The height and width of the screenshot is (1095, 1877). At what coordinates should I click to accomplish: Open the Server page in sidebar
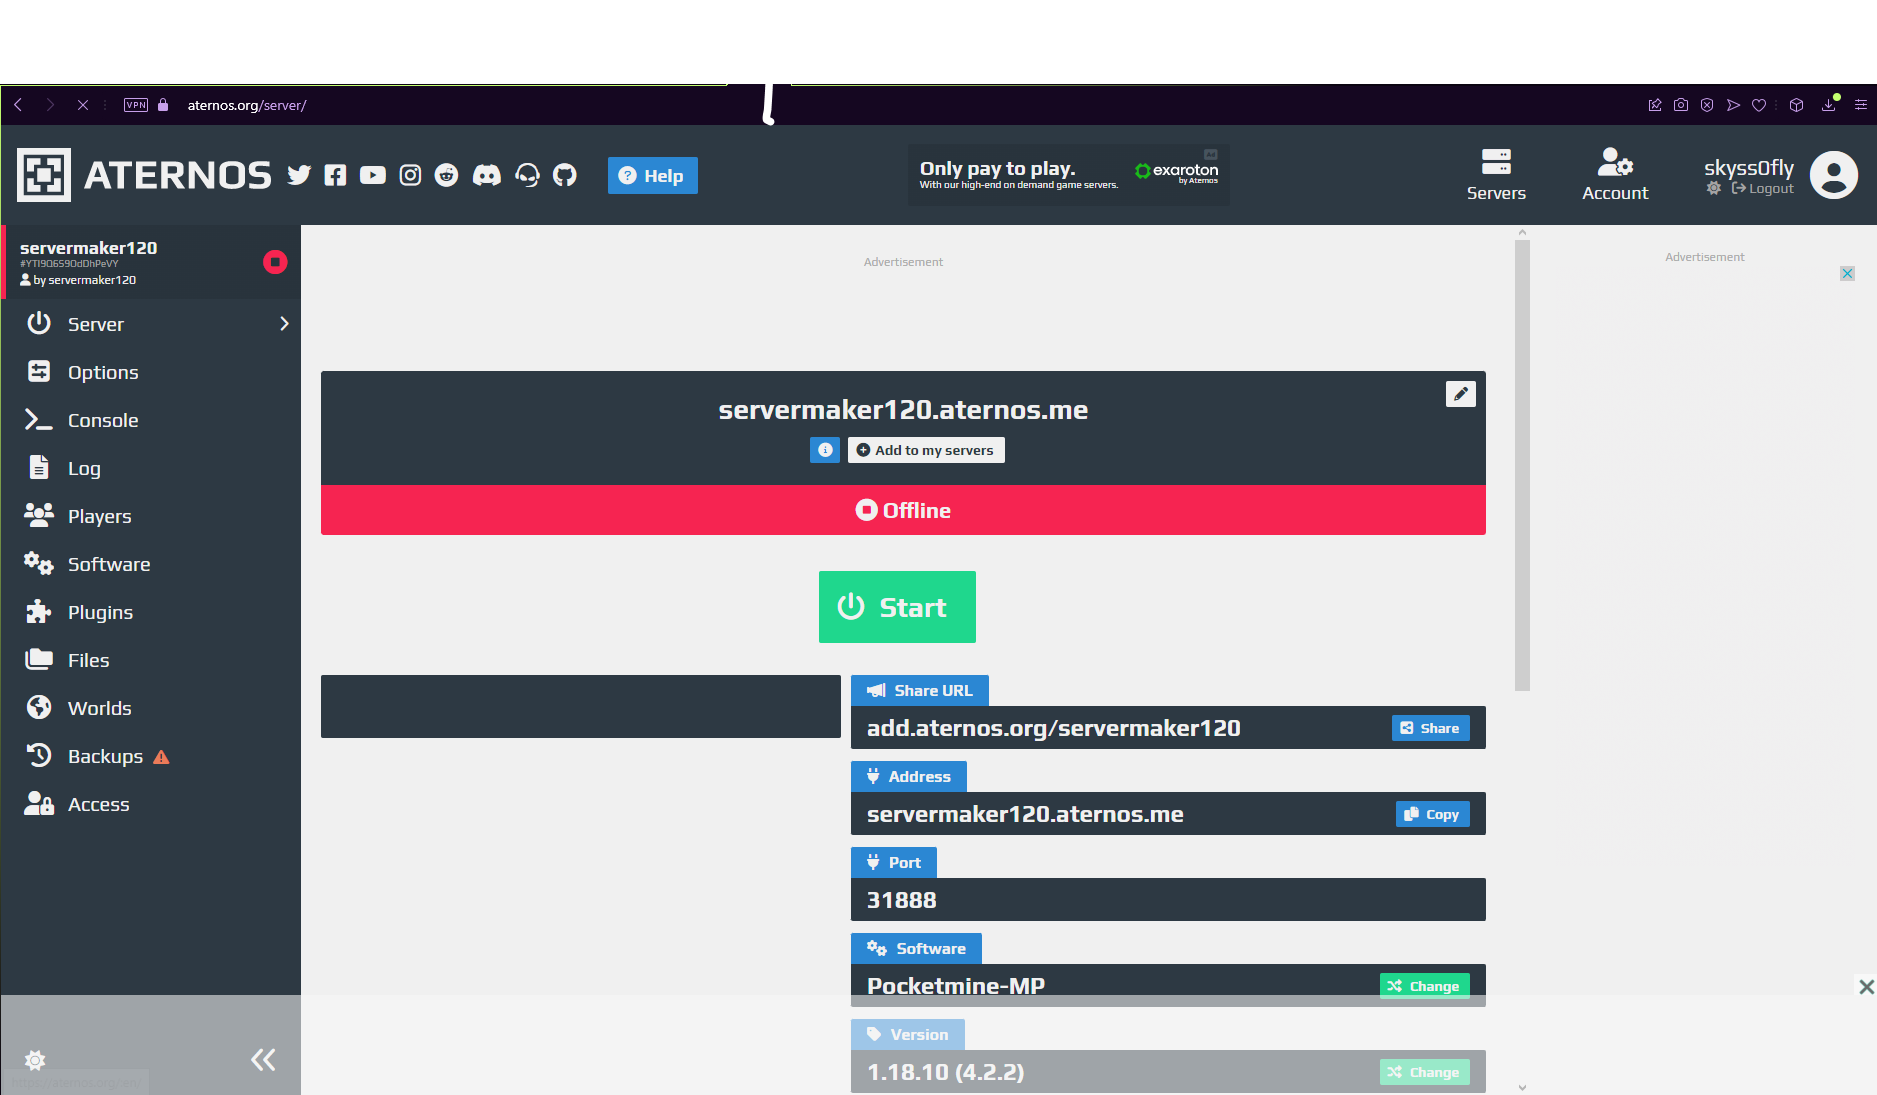[96, 324]
